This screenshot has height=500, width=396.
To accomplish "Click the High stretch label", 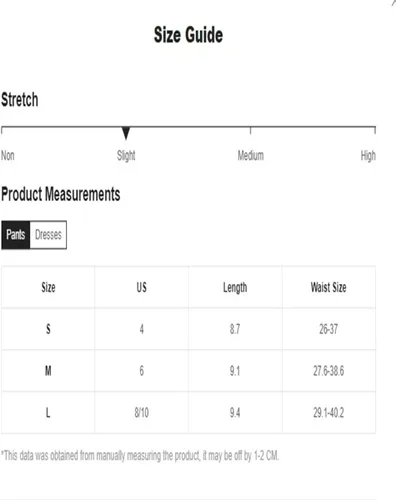I will [x=368, y=155].
